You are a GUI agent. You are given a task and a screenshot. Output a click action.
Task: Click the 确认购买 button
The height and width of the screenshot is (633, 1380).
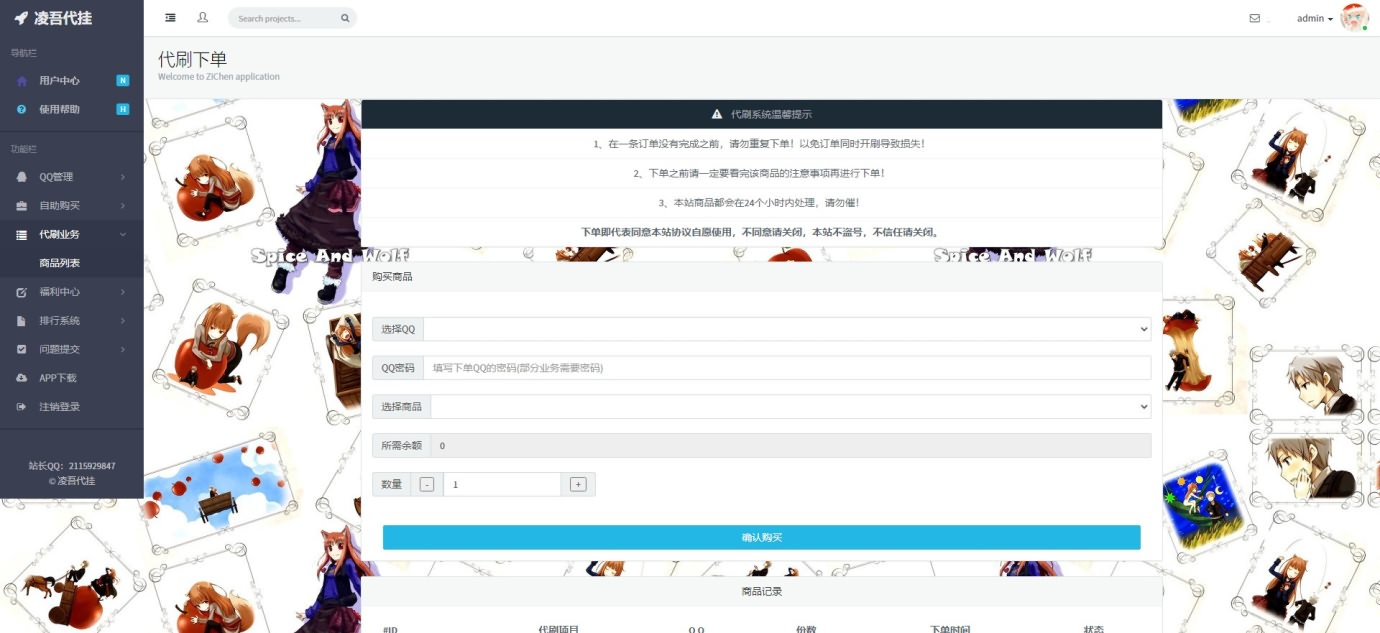761,537
